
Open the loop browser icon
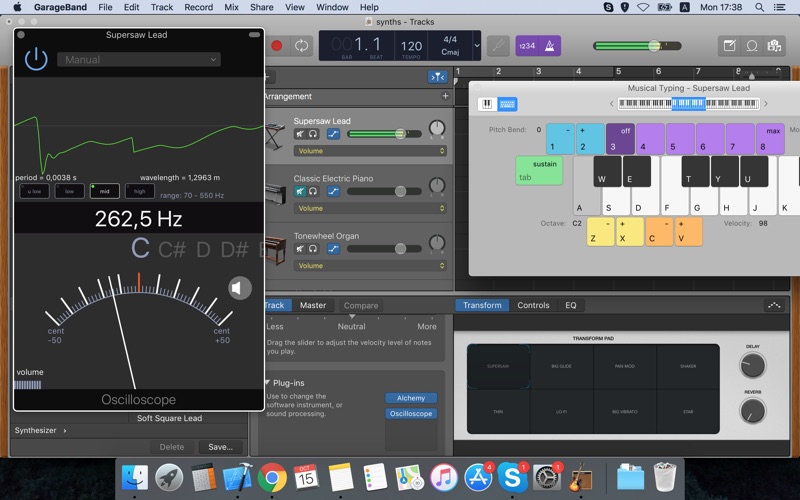coord(752,46)
